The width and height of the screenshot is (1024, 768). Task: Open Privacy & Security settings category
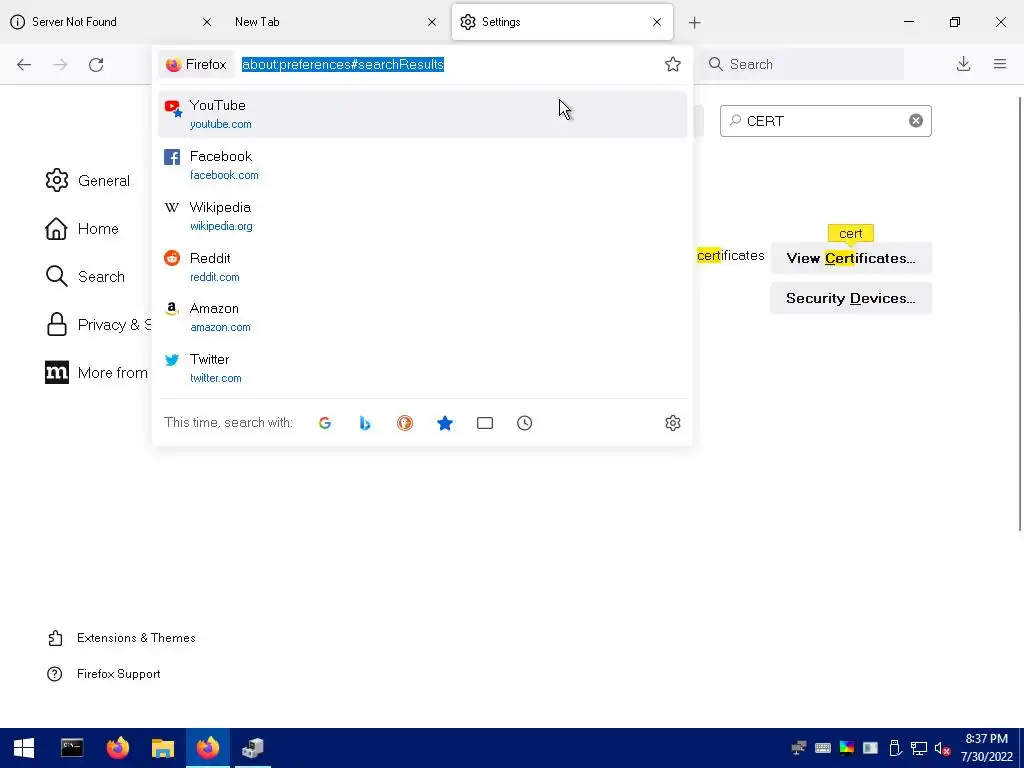(x=98, y=325)
